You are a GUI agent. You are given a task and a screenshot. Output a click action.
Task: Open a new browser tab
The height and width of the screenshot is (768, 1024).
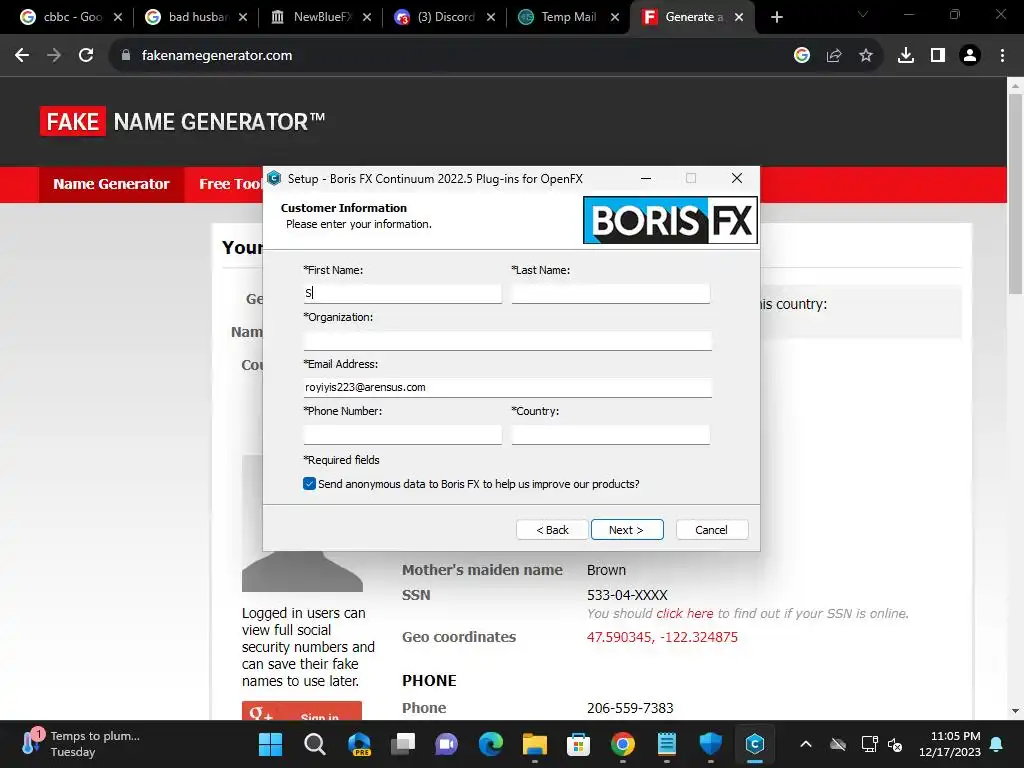point(776,17)
